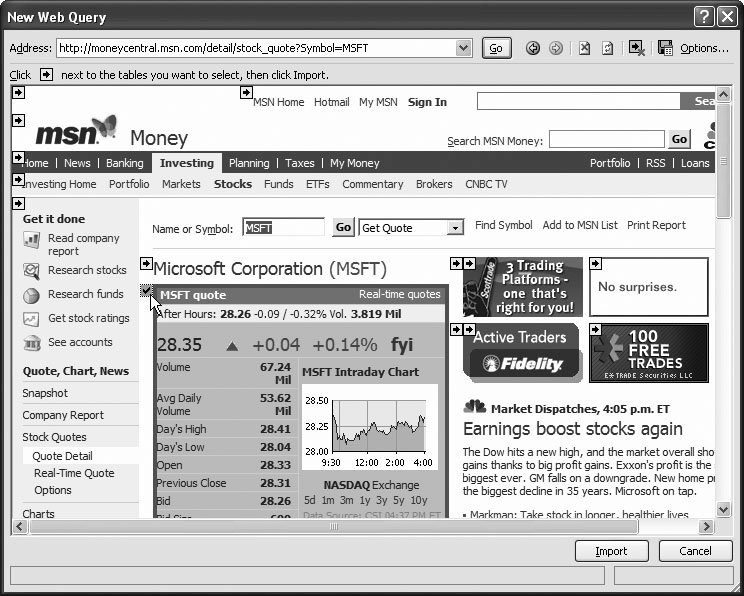Open the Investing tab

(x=187, y=163)
